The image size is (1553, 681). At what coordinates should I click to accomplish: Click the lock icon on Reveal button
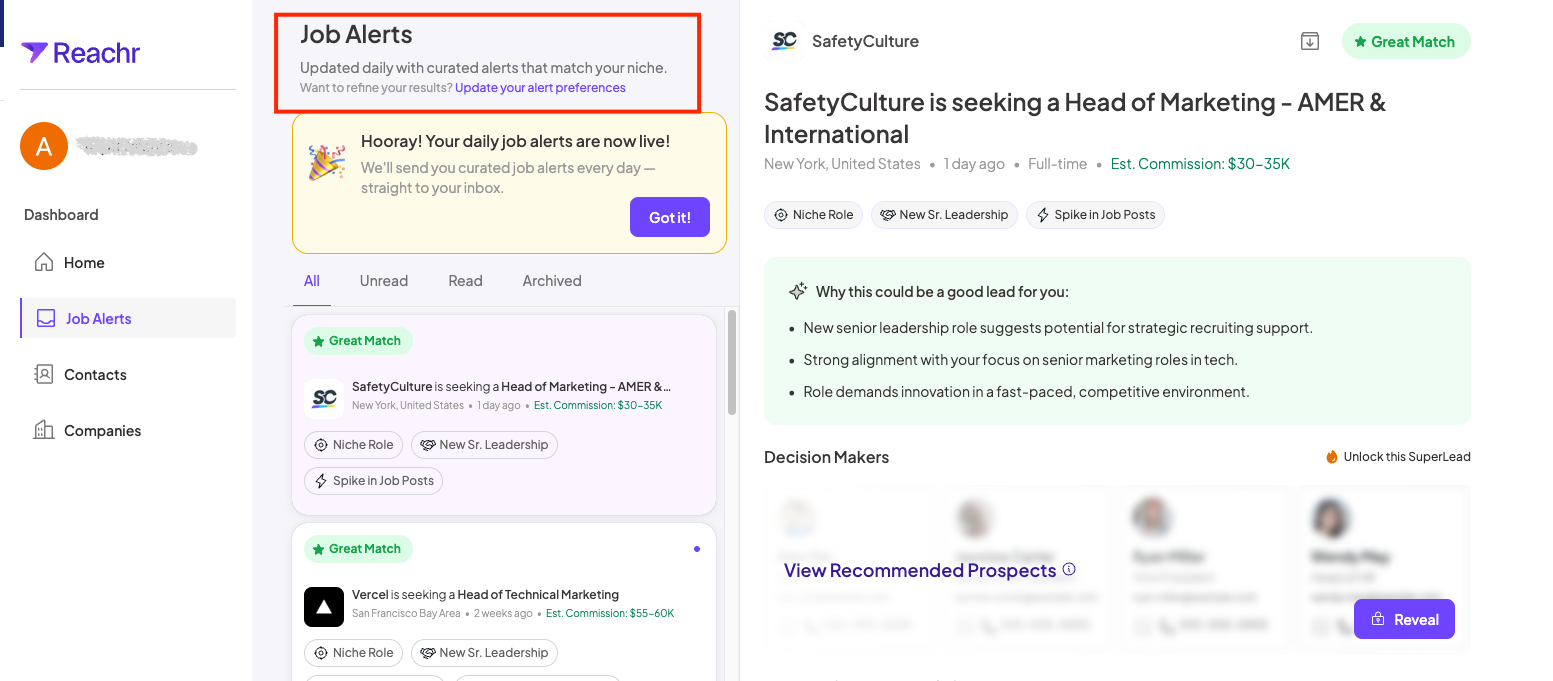point(1377,619)
